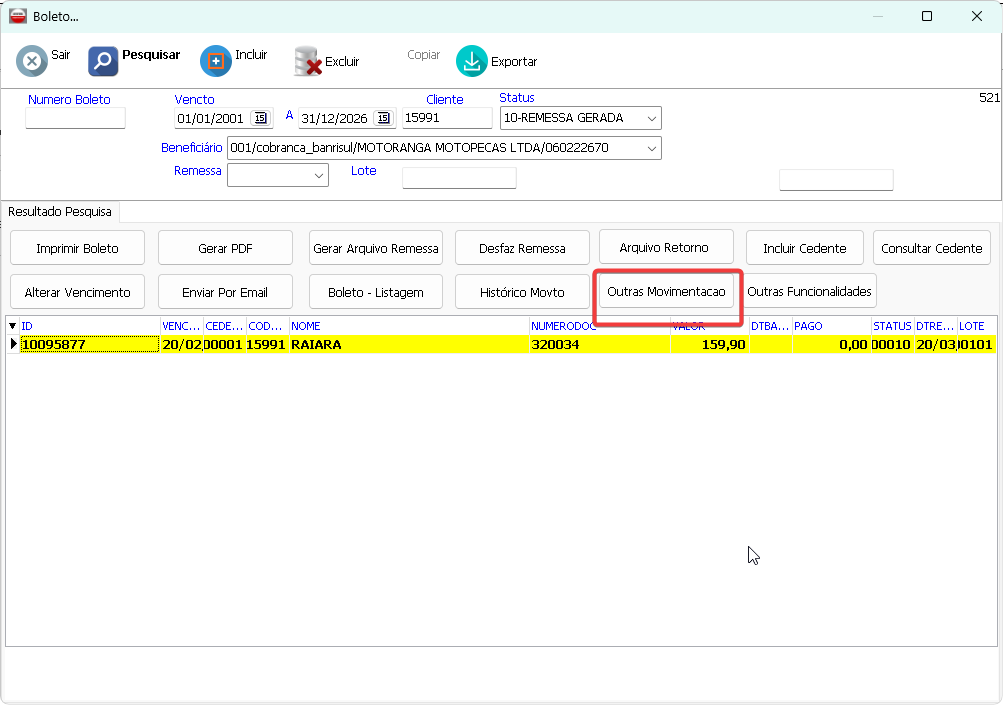Click the Numero Boleto input field

75,118
